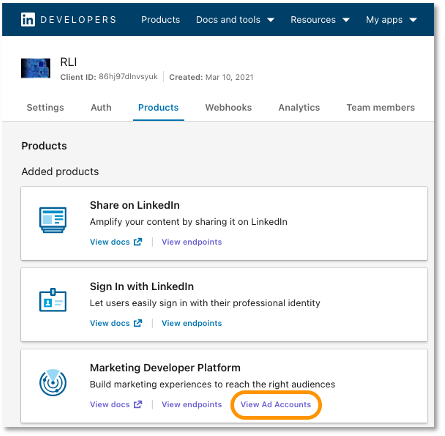Click the DEVELOPERS header text
This screenshot has height=436, width=445.
click(x=78, y=20)
